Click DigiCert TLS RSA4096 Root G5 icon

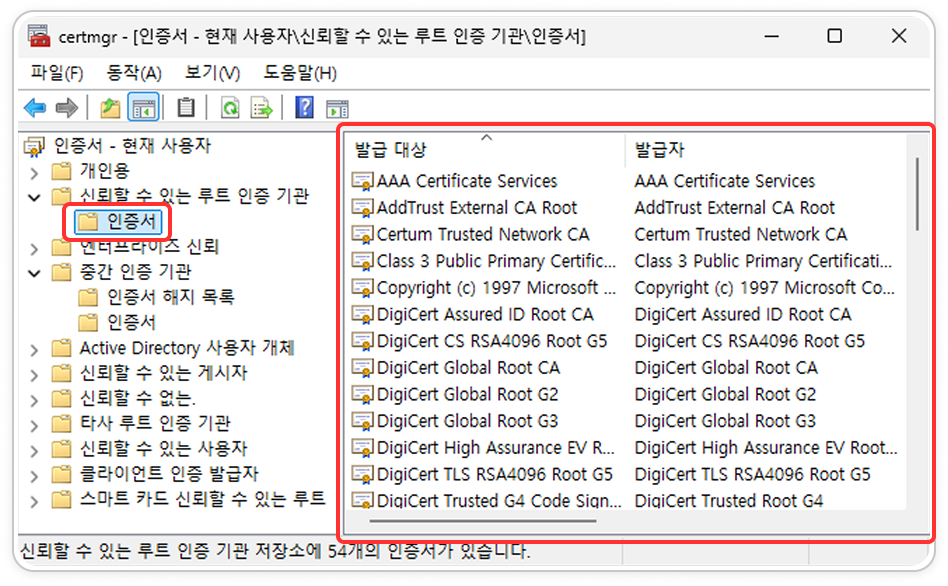tap(362, 474)
